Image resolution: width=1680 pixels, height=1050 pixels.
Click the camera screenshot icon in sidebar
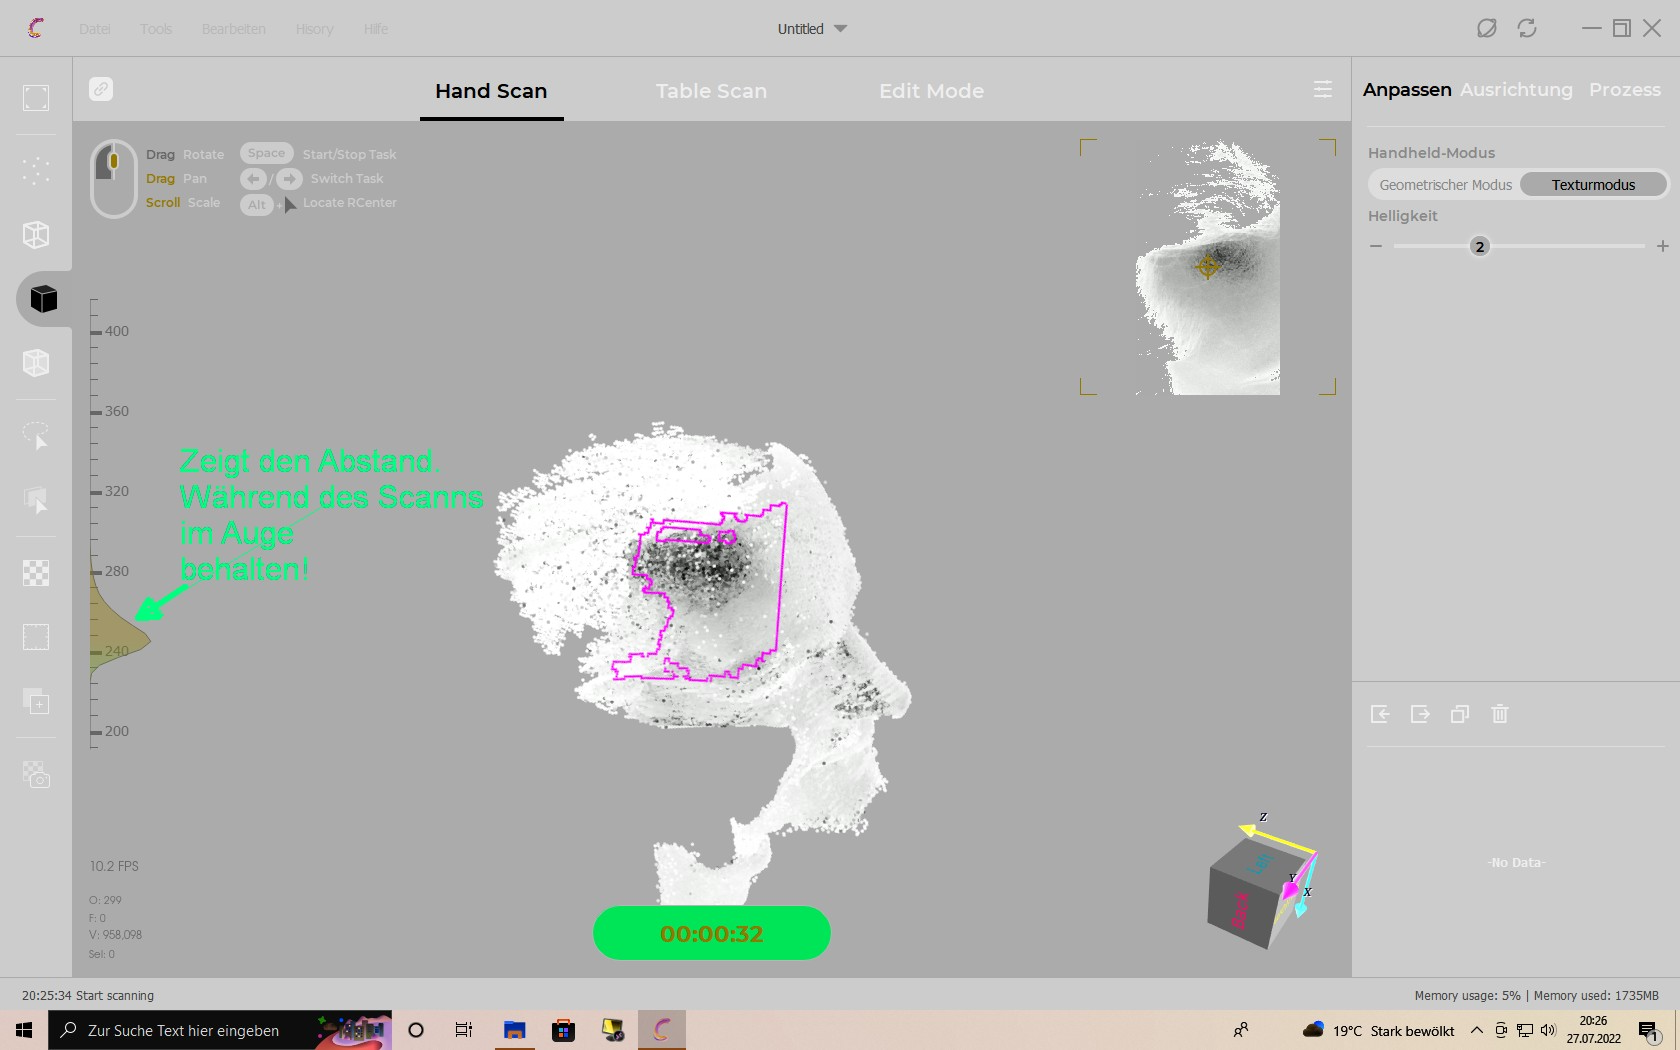(36, 775)
